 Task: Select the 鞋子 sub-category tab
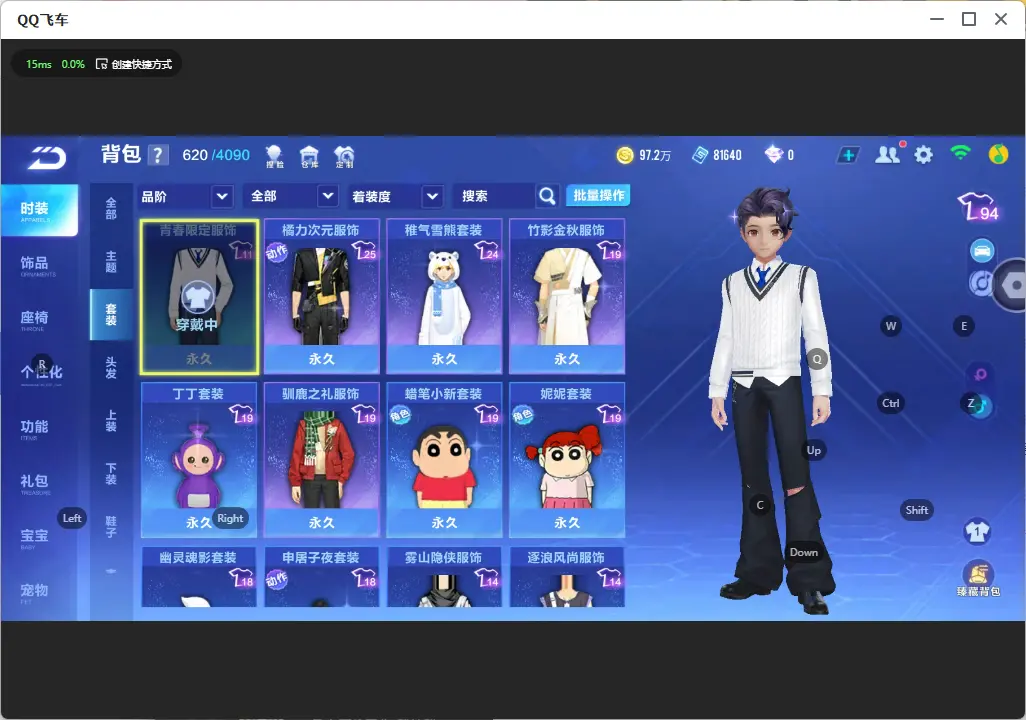[111, 527]
